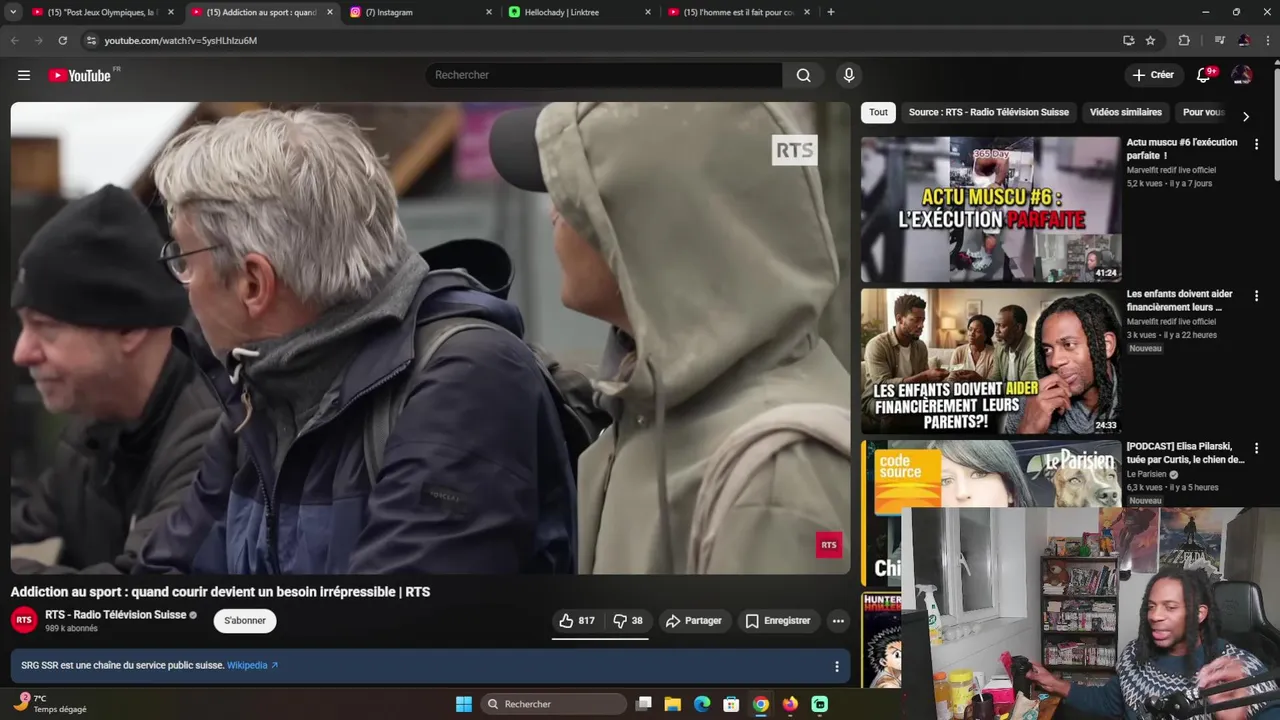This screenshot has height=720, width=1280.
Task: Click '[PODCAST] Elisa Pilarski' video title
Action: pos(1186,453)
